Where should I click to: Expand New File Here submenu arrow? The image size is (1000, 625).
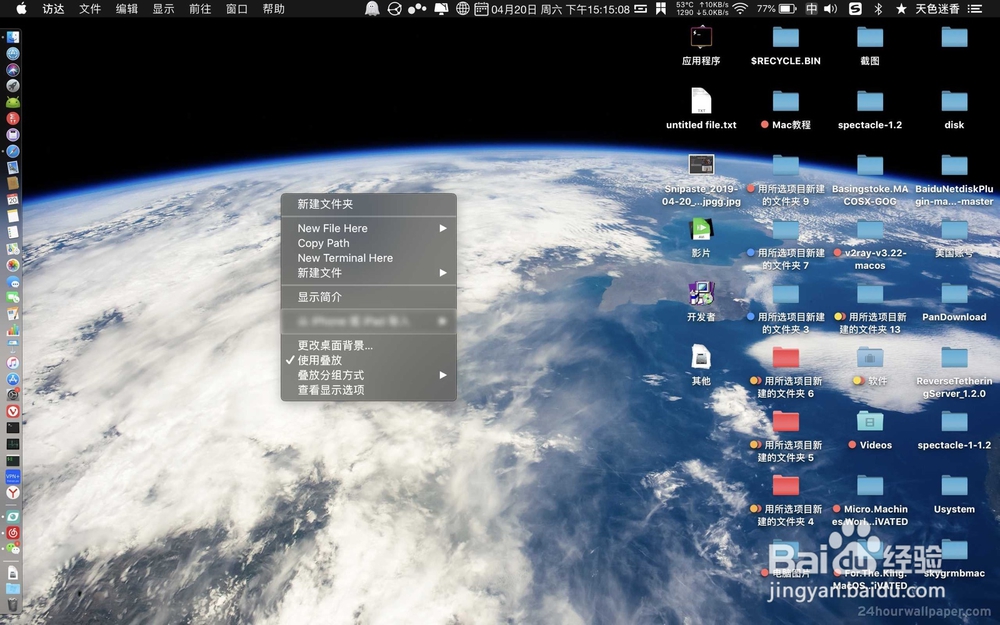pyautogui.click(x=443, y=228)
